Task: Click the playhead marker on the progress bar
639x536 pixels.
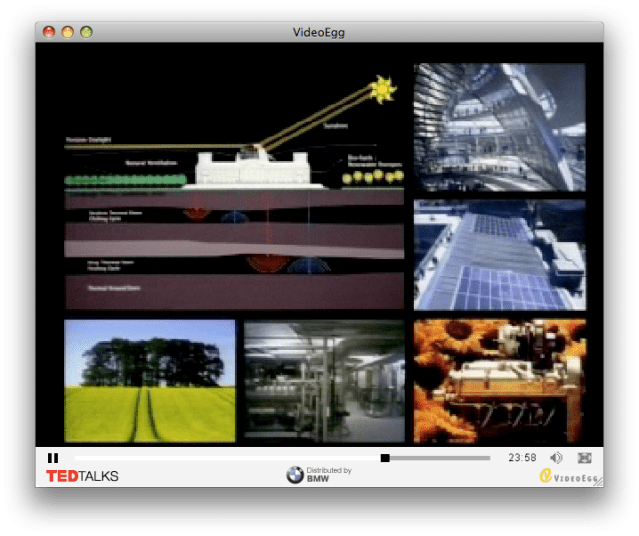Action: [x=385, y=458]
